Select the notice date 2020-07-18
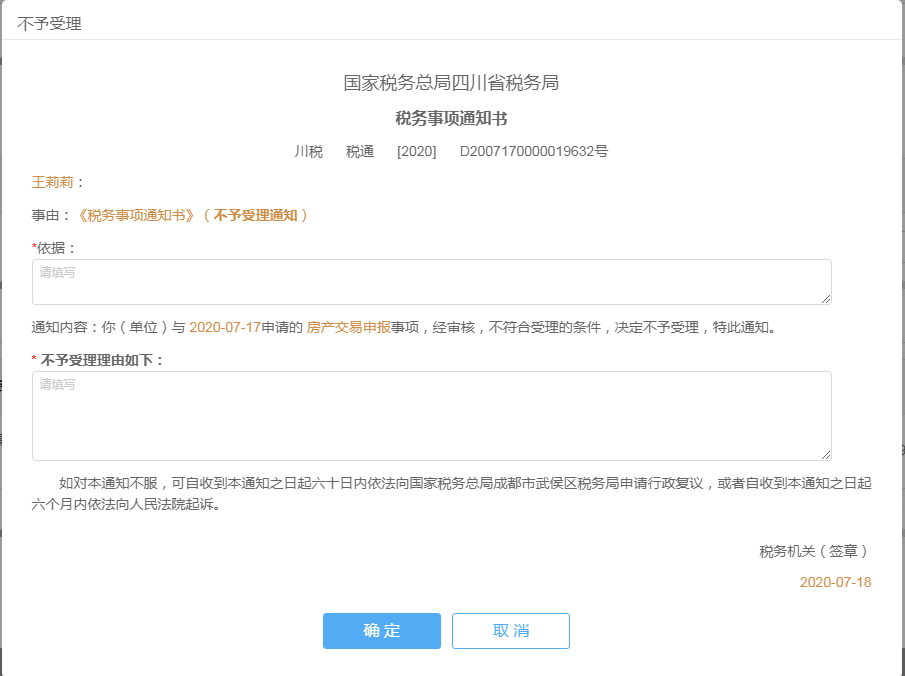Viewport: 905px width, 676px height. pos(835,582)
